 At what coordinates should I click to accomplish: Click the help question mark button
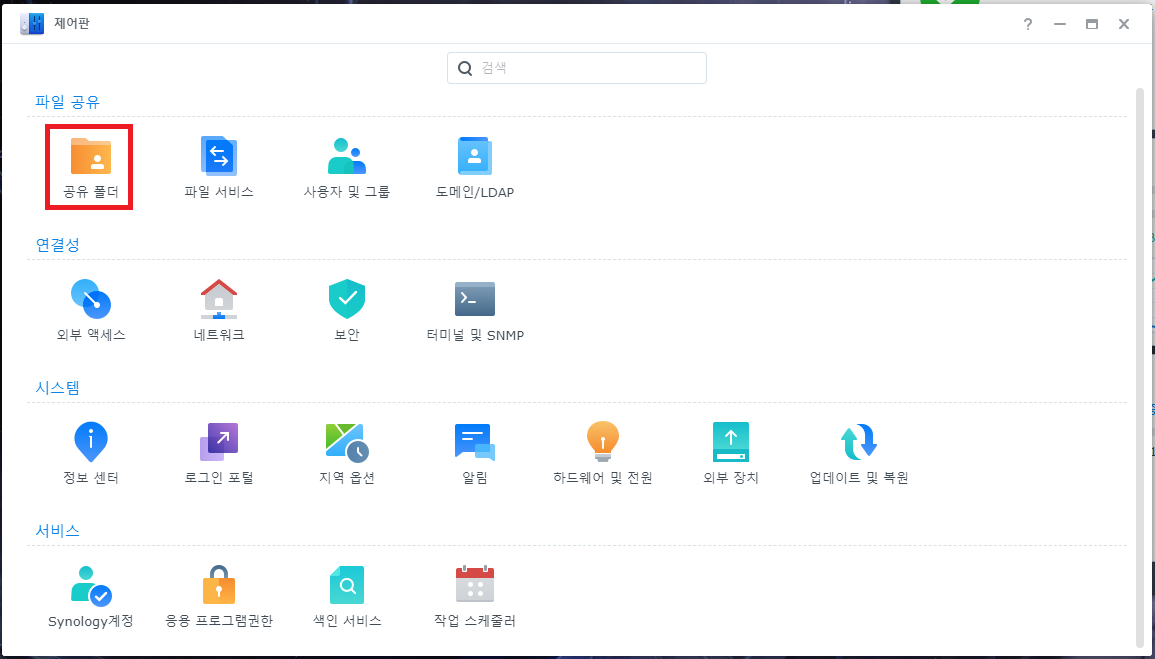point(1027,24)
